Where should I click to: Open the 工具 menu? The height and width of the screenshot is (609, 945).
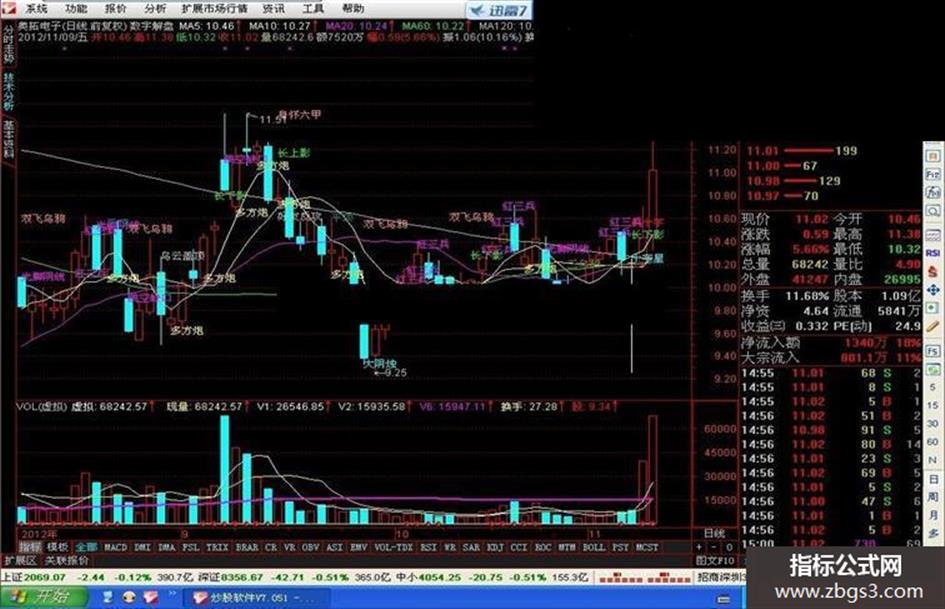tap(313, 8)
